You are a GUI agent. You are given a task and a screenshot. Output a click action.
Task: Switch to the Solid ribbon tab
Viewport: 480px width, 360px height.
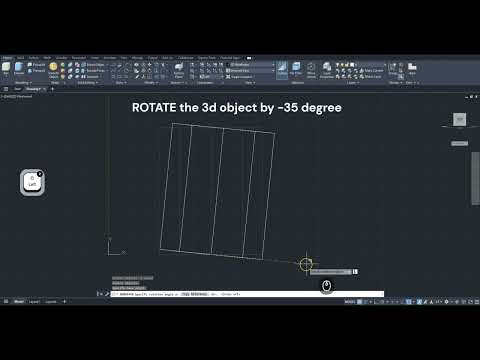pos(21,58)
